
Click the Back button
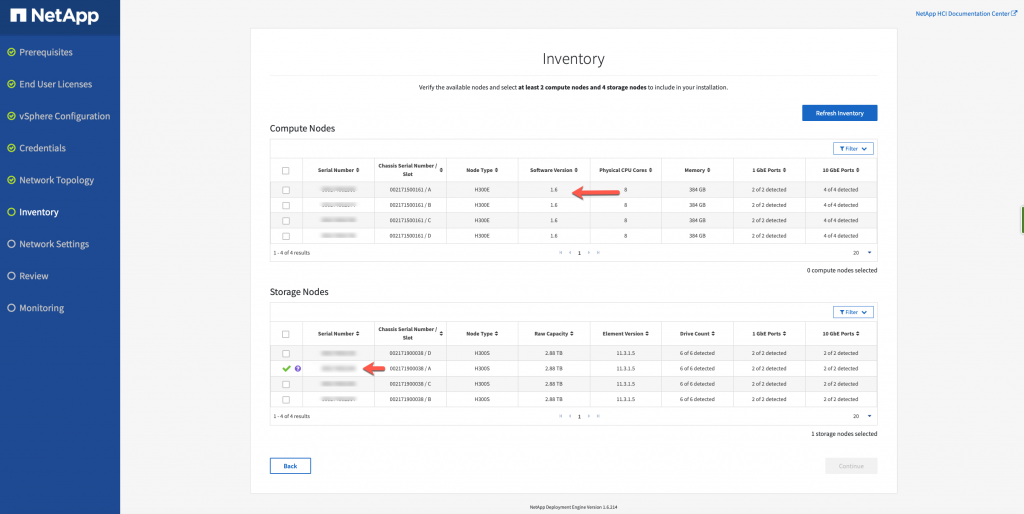[290, 466]
